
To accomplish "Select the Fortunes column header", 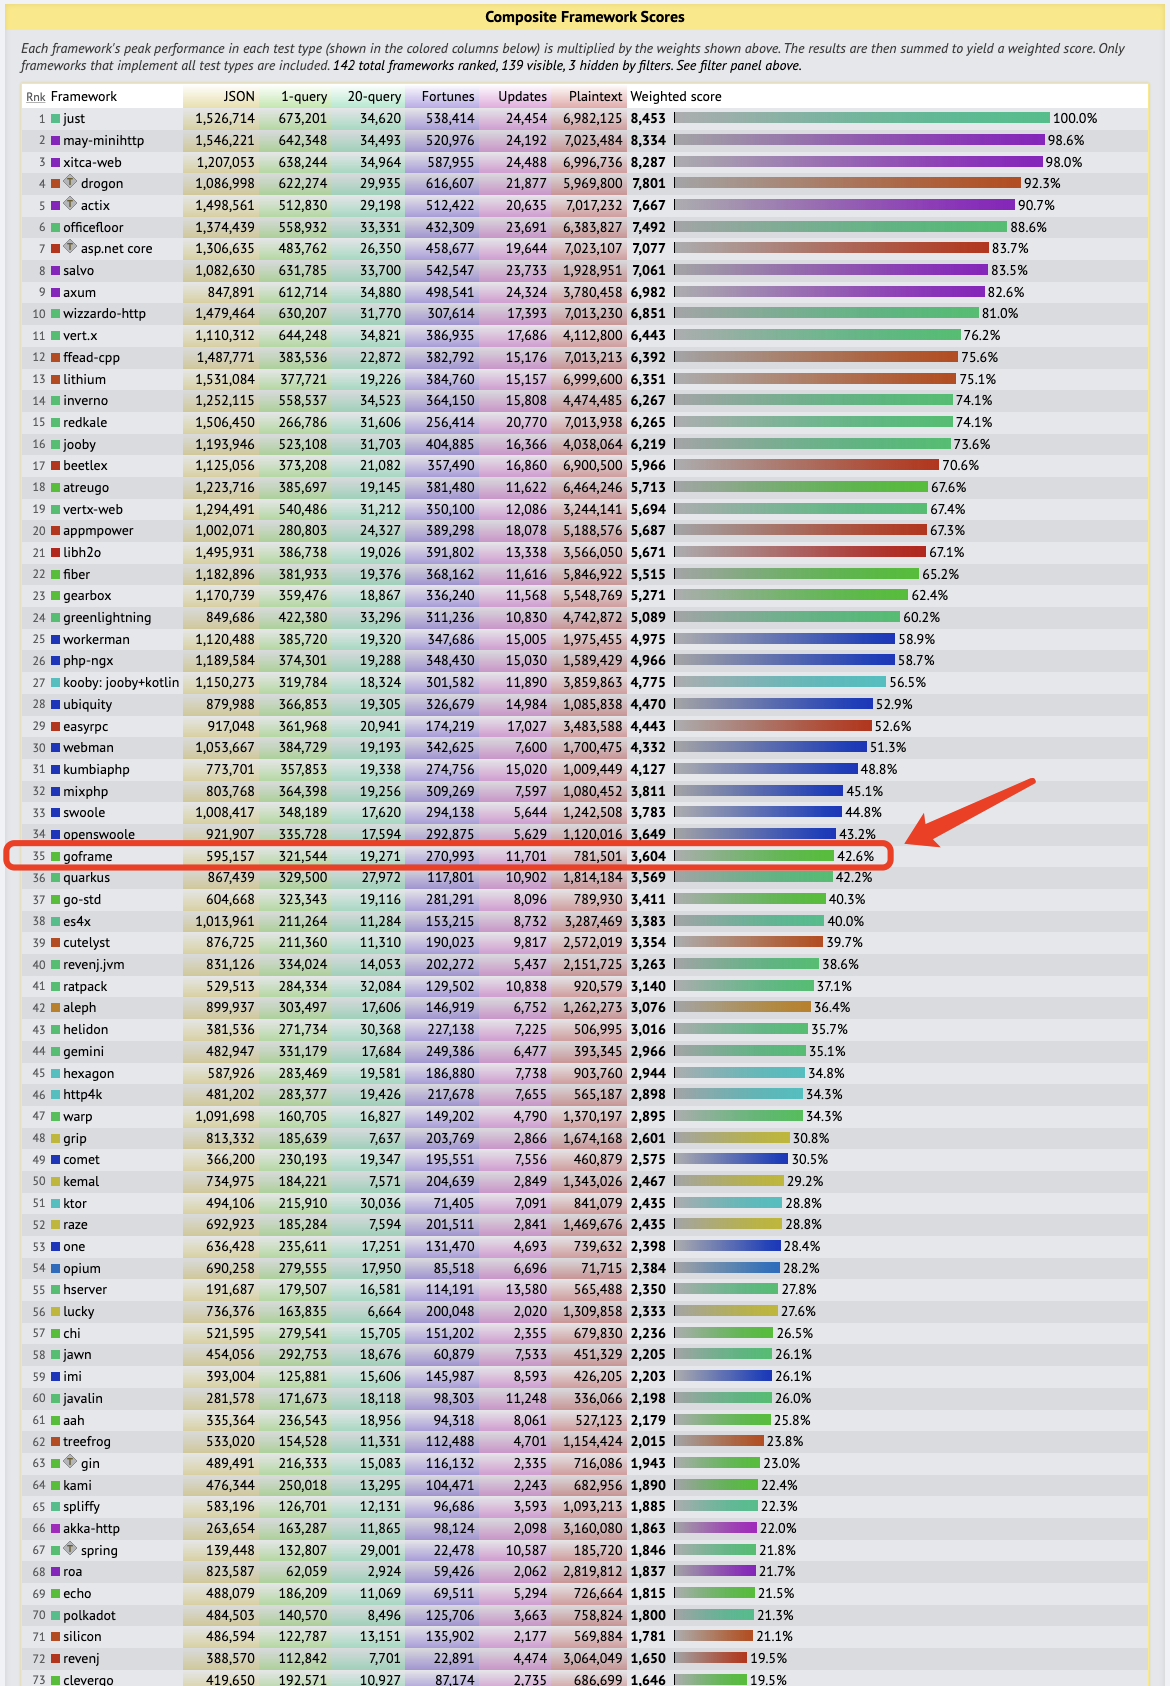I will [x=447, y=97].
